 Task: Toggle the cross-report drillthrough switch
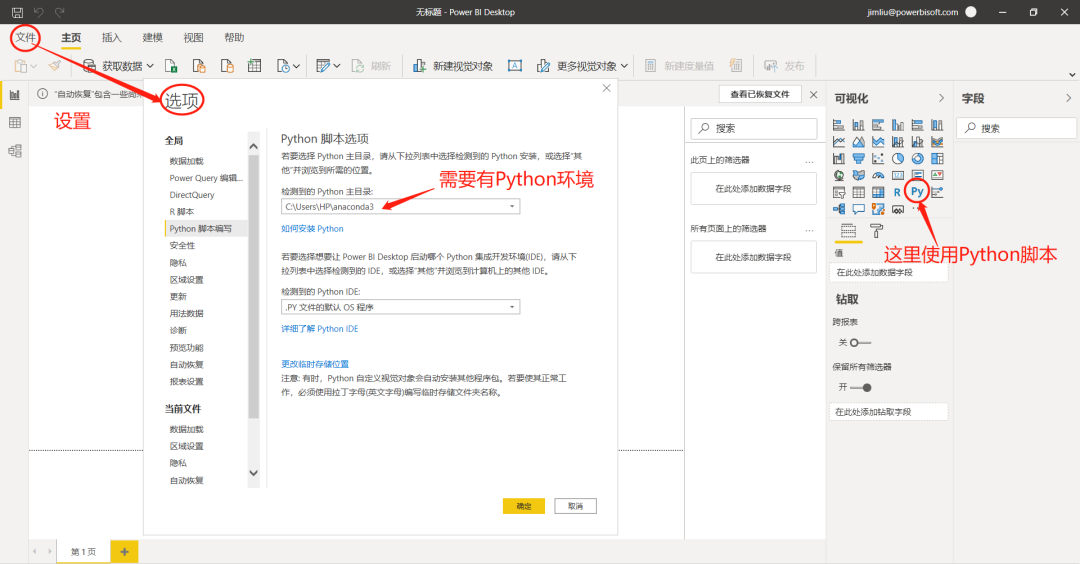pyautogui.click(x=860, y=342)
